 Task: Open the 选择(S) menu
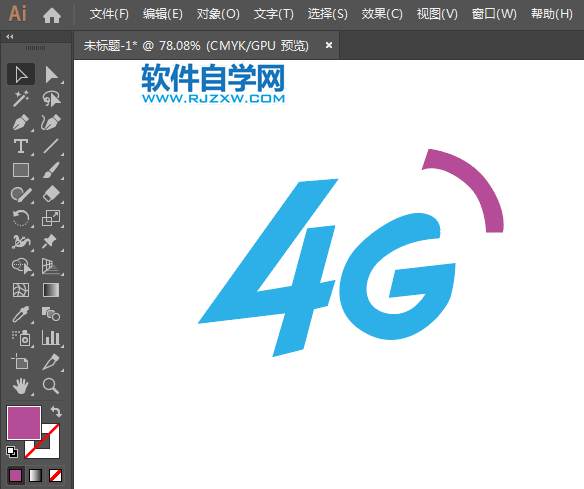point(328,15)
